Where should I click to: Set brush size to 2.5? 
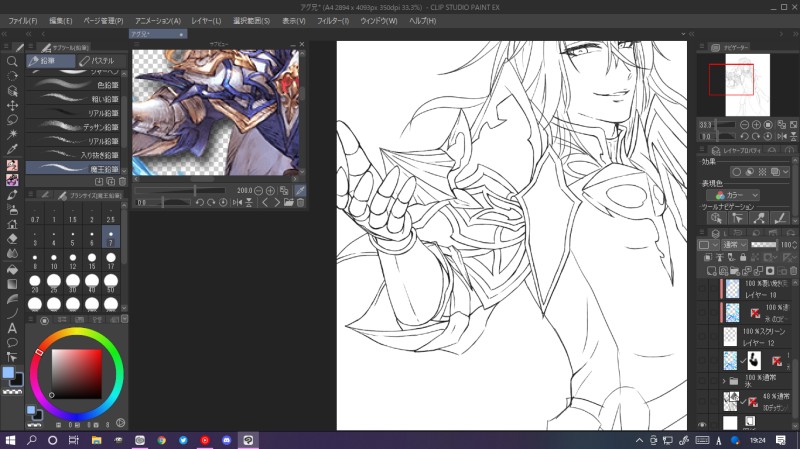coord(111,215)
